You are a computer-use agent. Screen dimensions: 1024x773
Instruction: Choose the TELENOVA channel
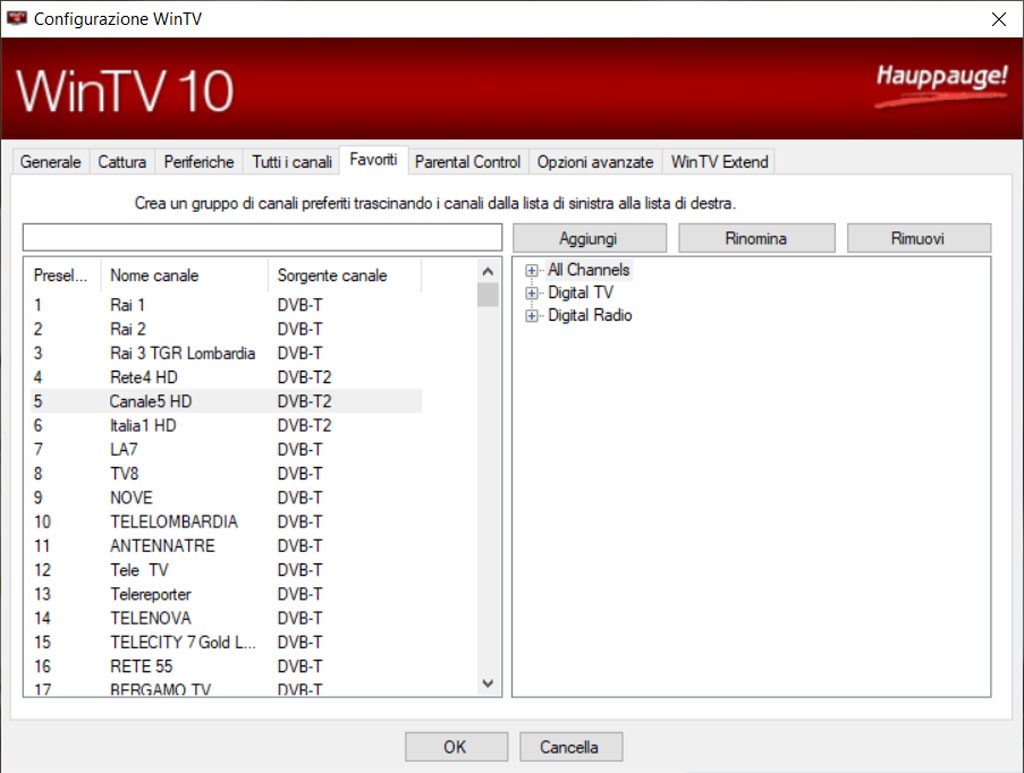(226, 619)
